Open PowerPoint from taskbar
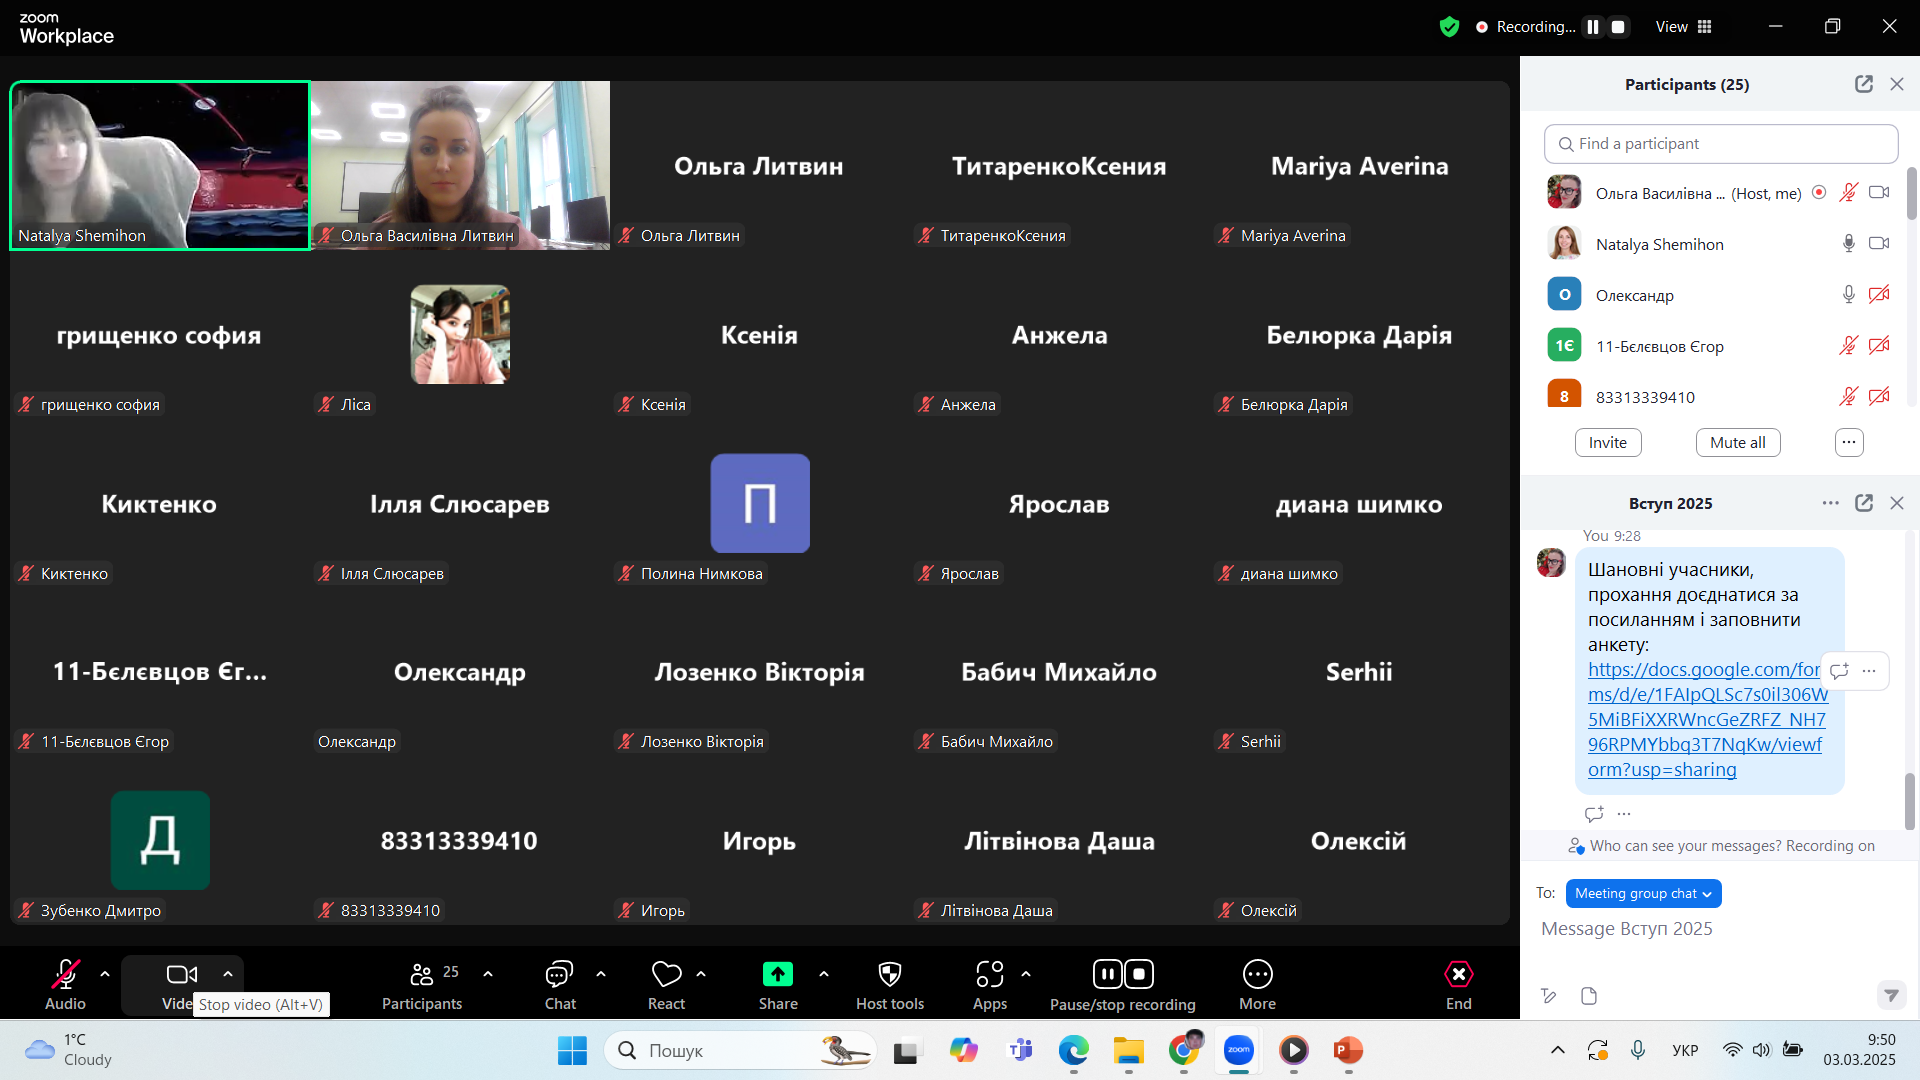1920x1080 pixels. (x=1348, y=1050)
